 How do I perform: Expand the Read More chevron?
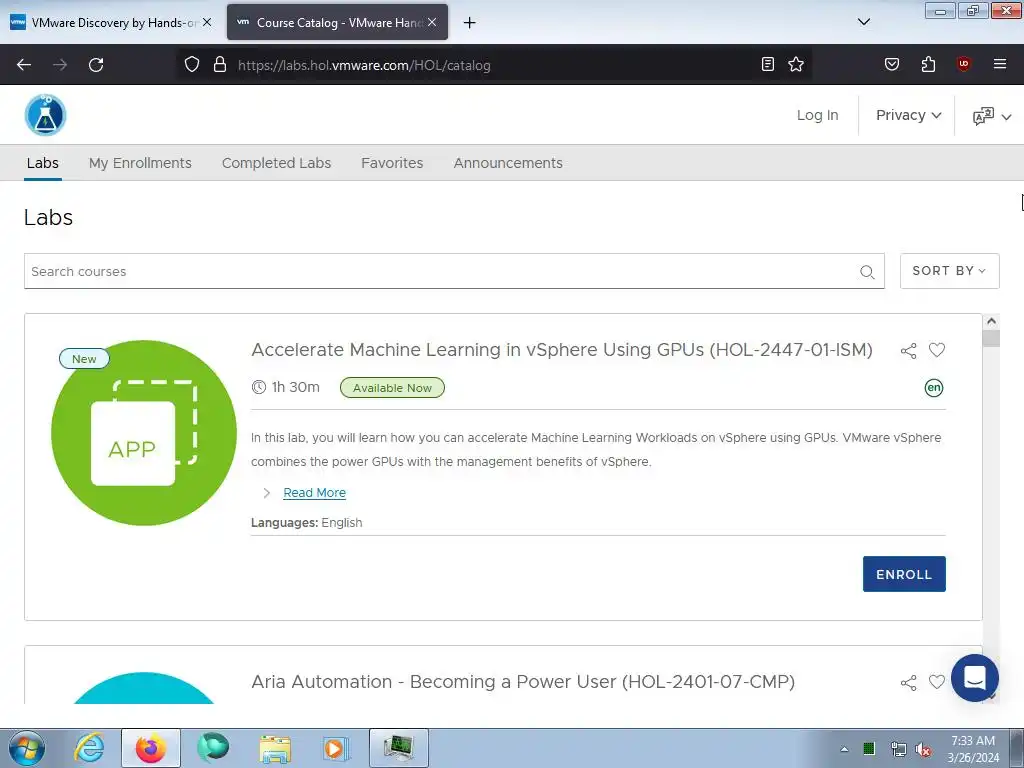[266, 493]
